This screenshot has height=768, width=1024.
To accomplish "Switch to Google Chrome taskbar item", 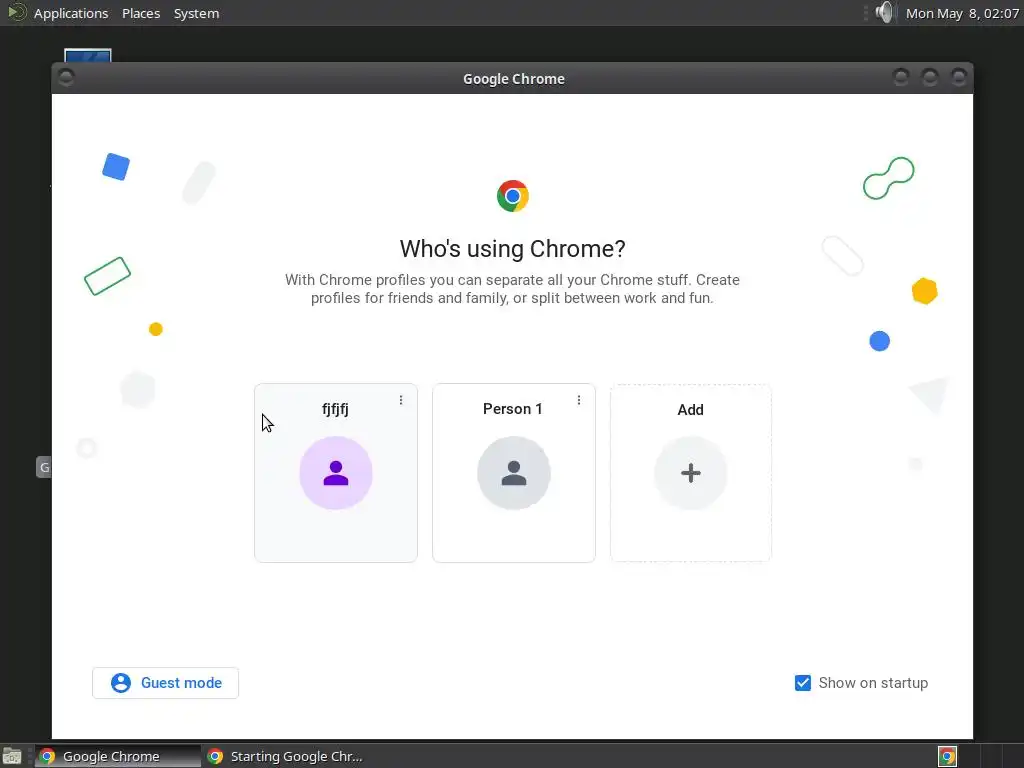I will (x=118, y=756).
